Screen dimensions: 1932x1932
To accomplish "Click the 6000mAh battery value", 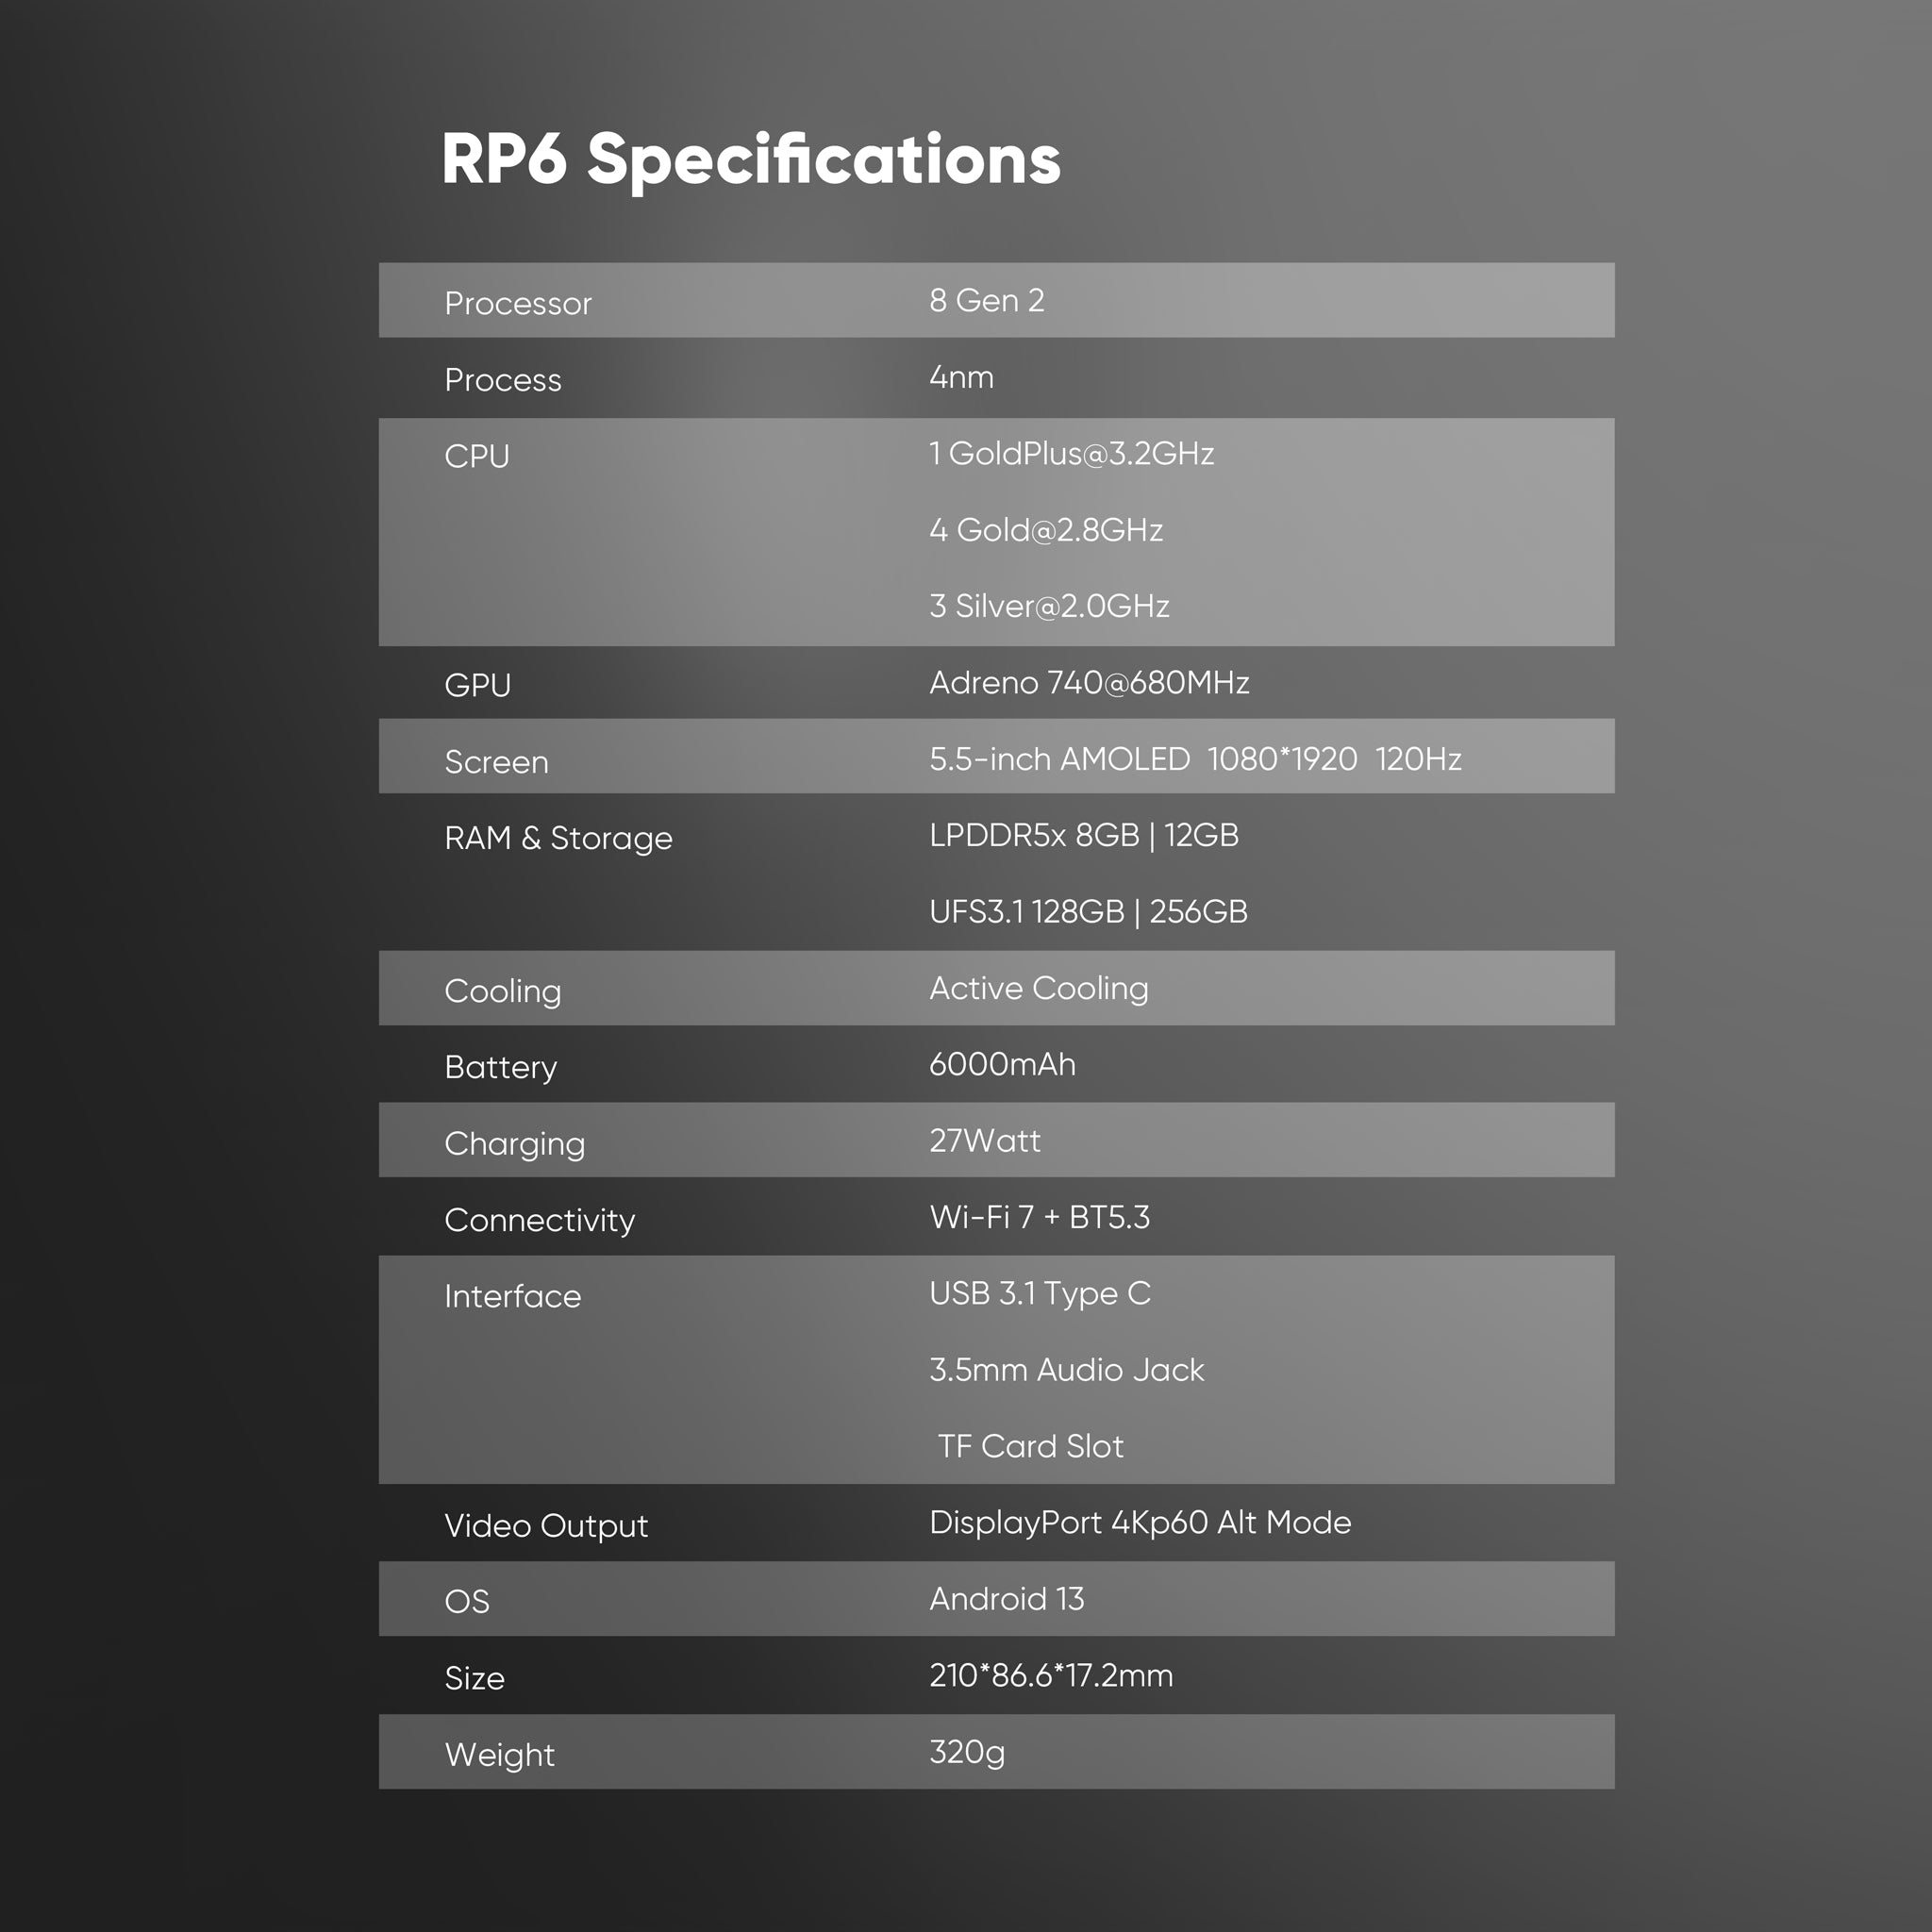I will pyautogui.click(x=1002, y=1064).
